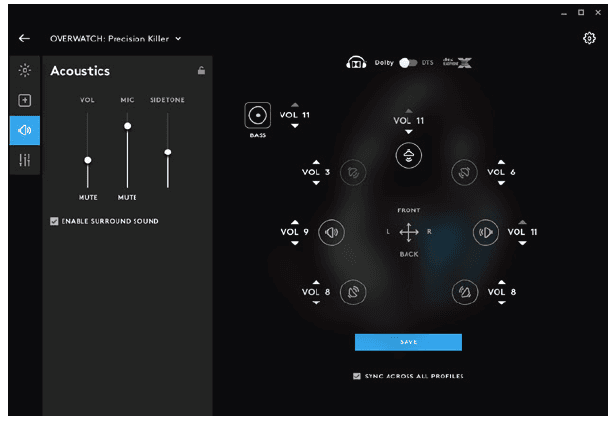Click the DTS label next to switch
Viewport: 616px width, 426px height.
427,62
